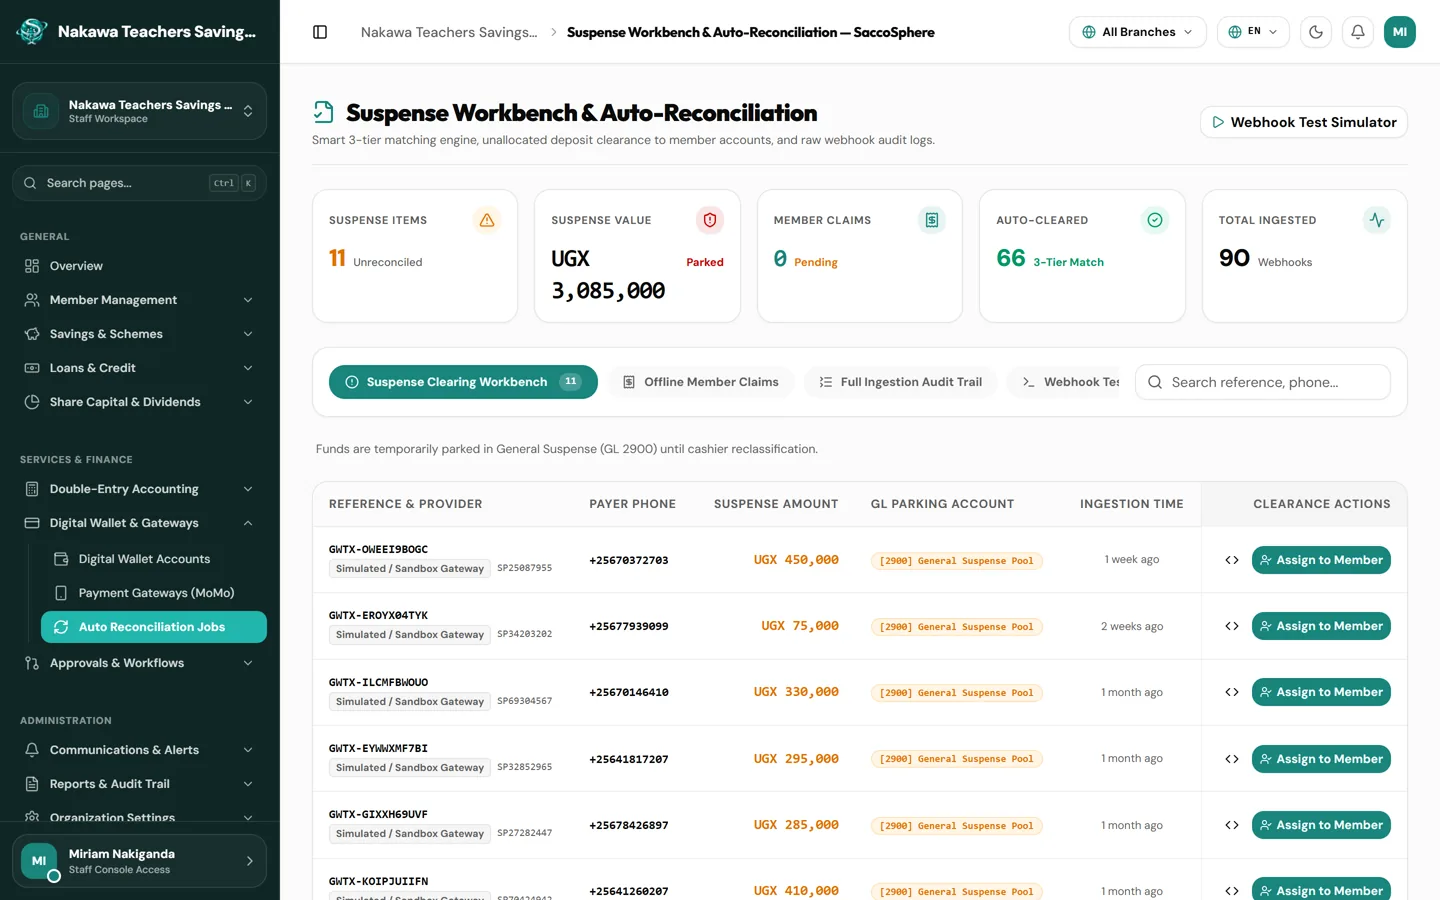Open Overview in the sidebar

point(140,266)
